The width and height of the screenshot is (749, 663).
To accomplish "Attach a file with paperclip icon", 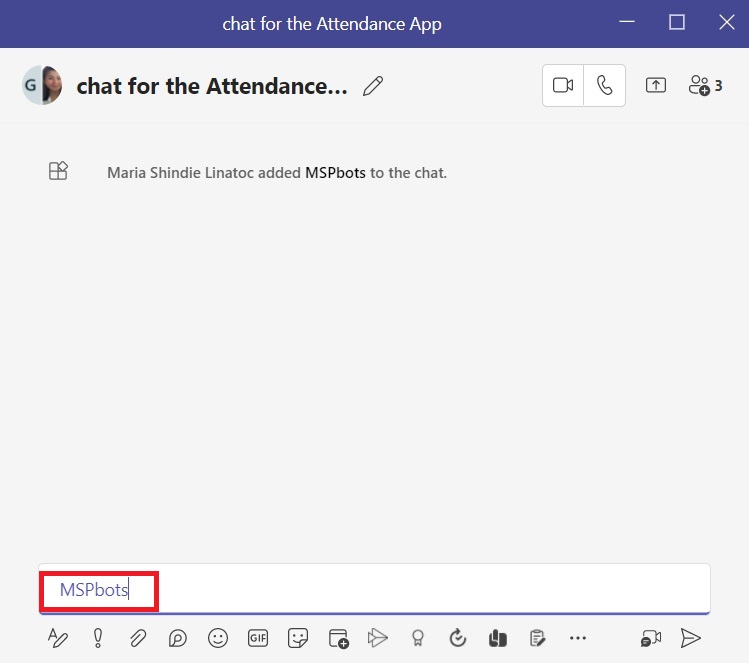I will point(138,638).
